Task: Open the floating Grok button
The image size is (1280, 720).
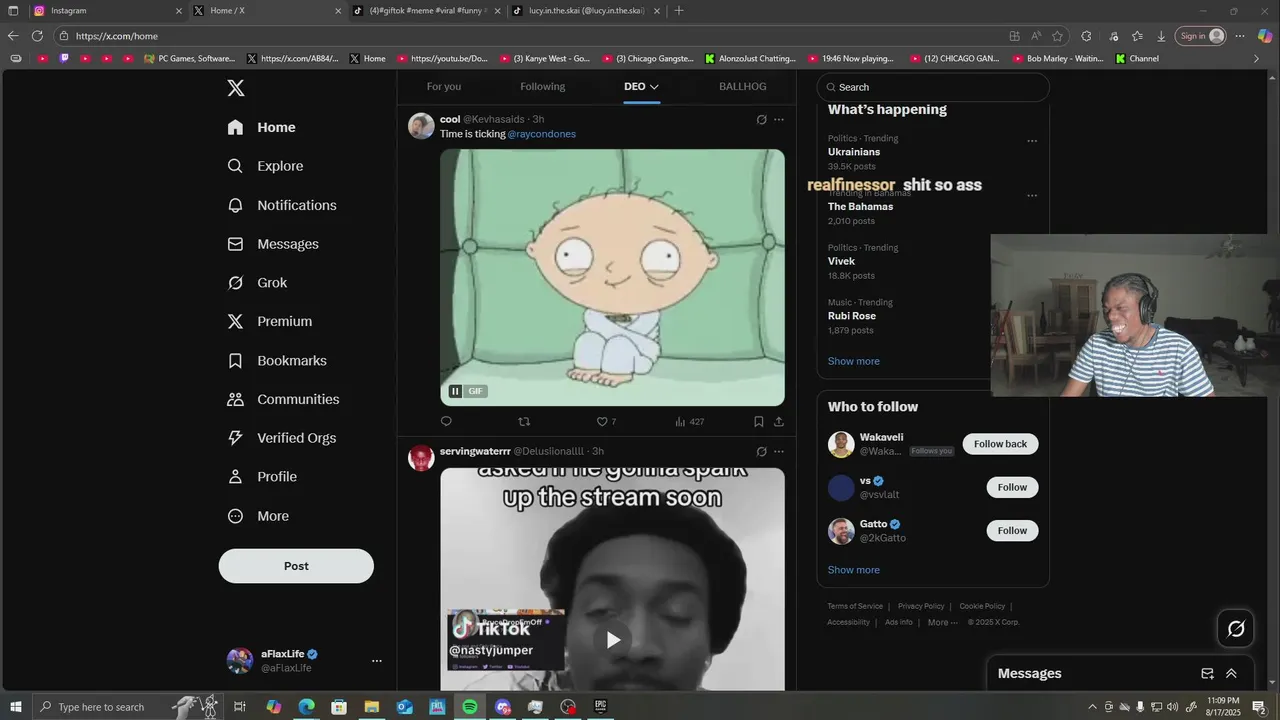Action: (x=1236, y=629)
